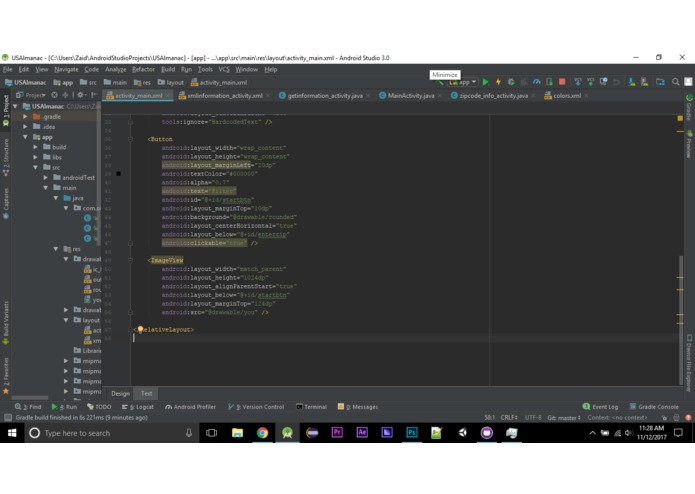The image size is (695, 494).
Task: Collapse the res folder in tree
Action: (x=56, y=249)
